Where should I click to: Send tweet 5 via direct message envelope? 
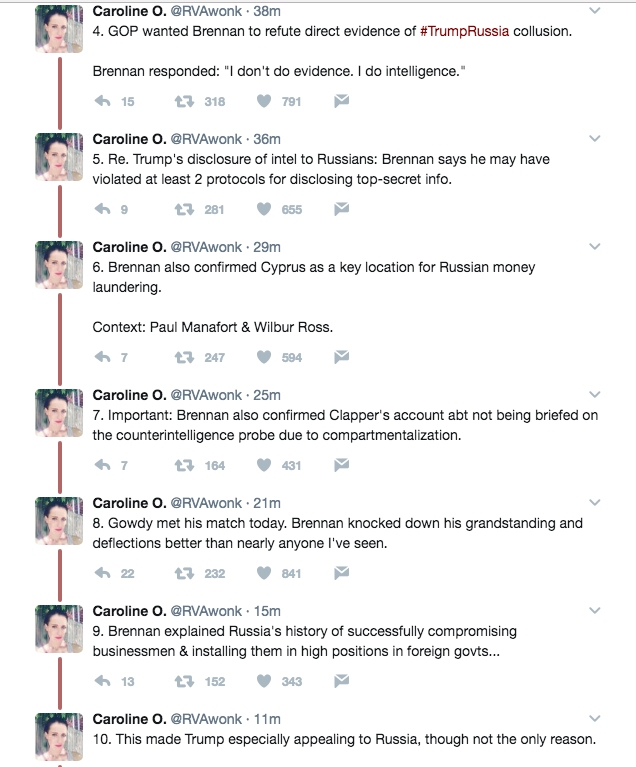(x=341, y=209)
